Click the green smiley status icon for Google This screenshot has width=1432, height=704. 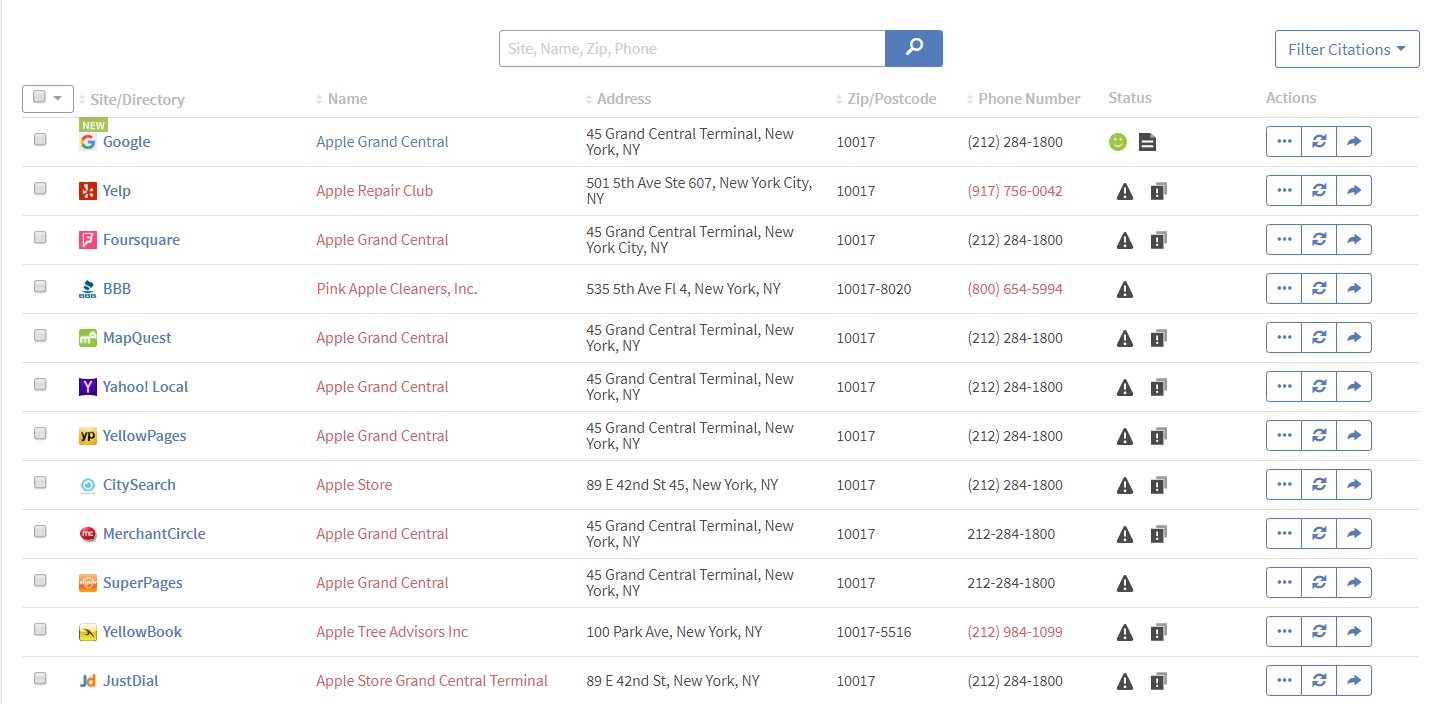pyautogui.click(x=1118, y=142)
